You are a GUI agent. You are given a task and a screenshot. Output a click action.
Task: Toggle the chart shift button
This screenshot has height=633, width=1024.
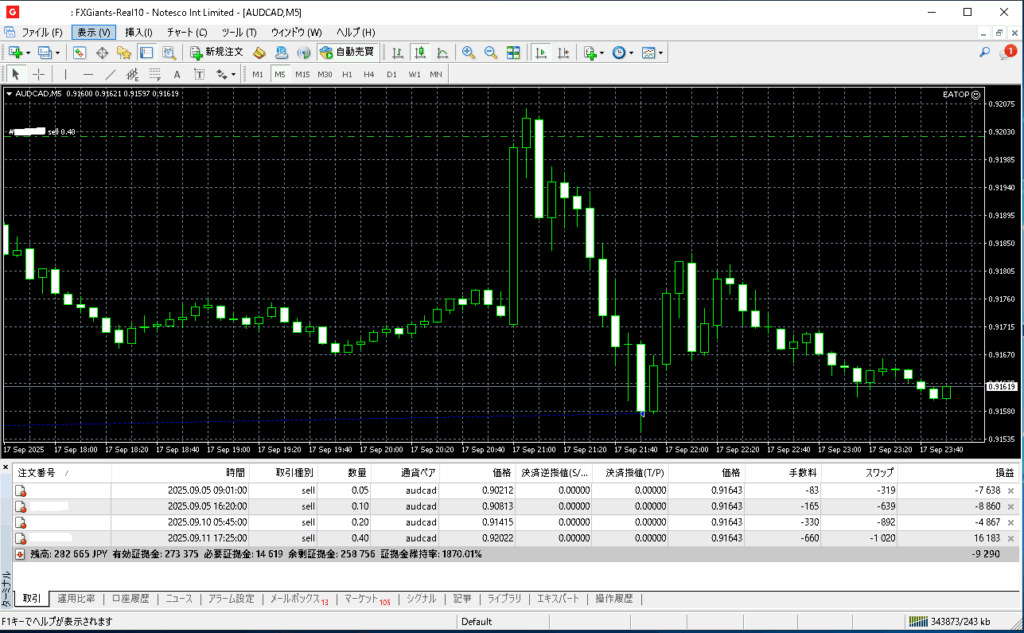pyautogui.click(x=562, y=52)
